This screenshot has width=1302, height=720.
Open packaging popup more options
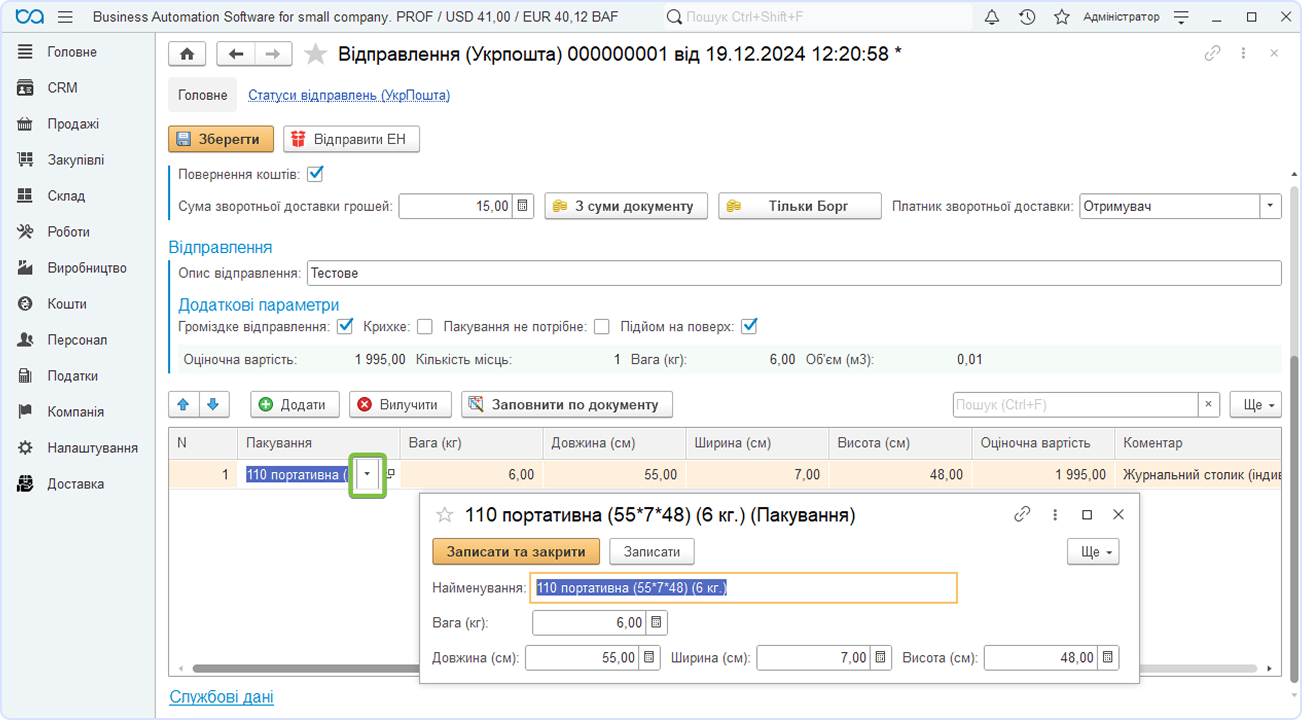tap(1055, 515)
